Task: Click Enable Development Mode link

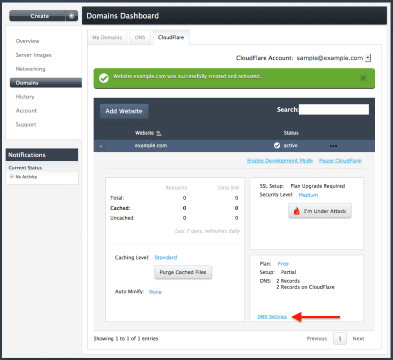Action: (x=280, y=161)
